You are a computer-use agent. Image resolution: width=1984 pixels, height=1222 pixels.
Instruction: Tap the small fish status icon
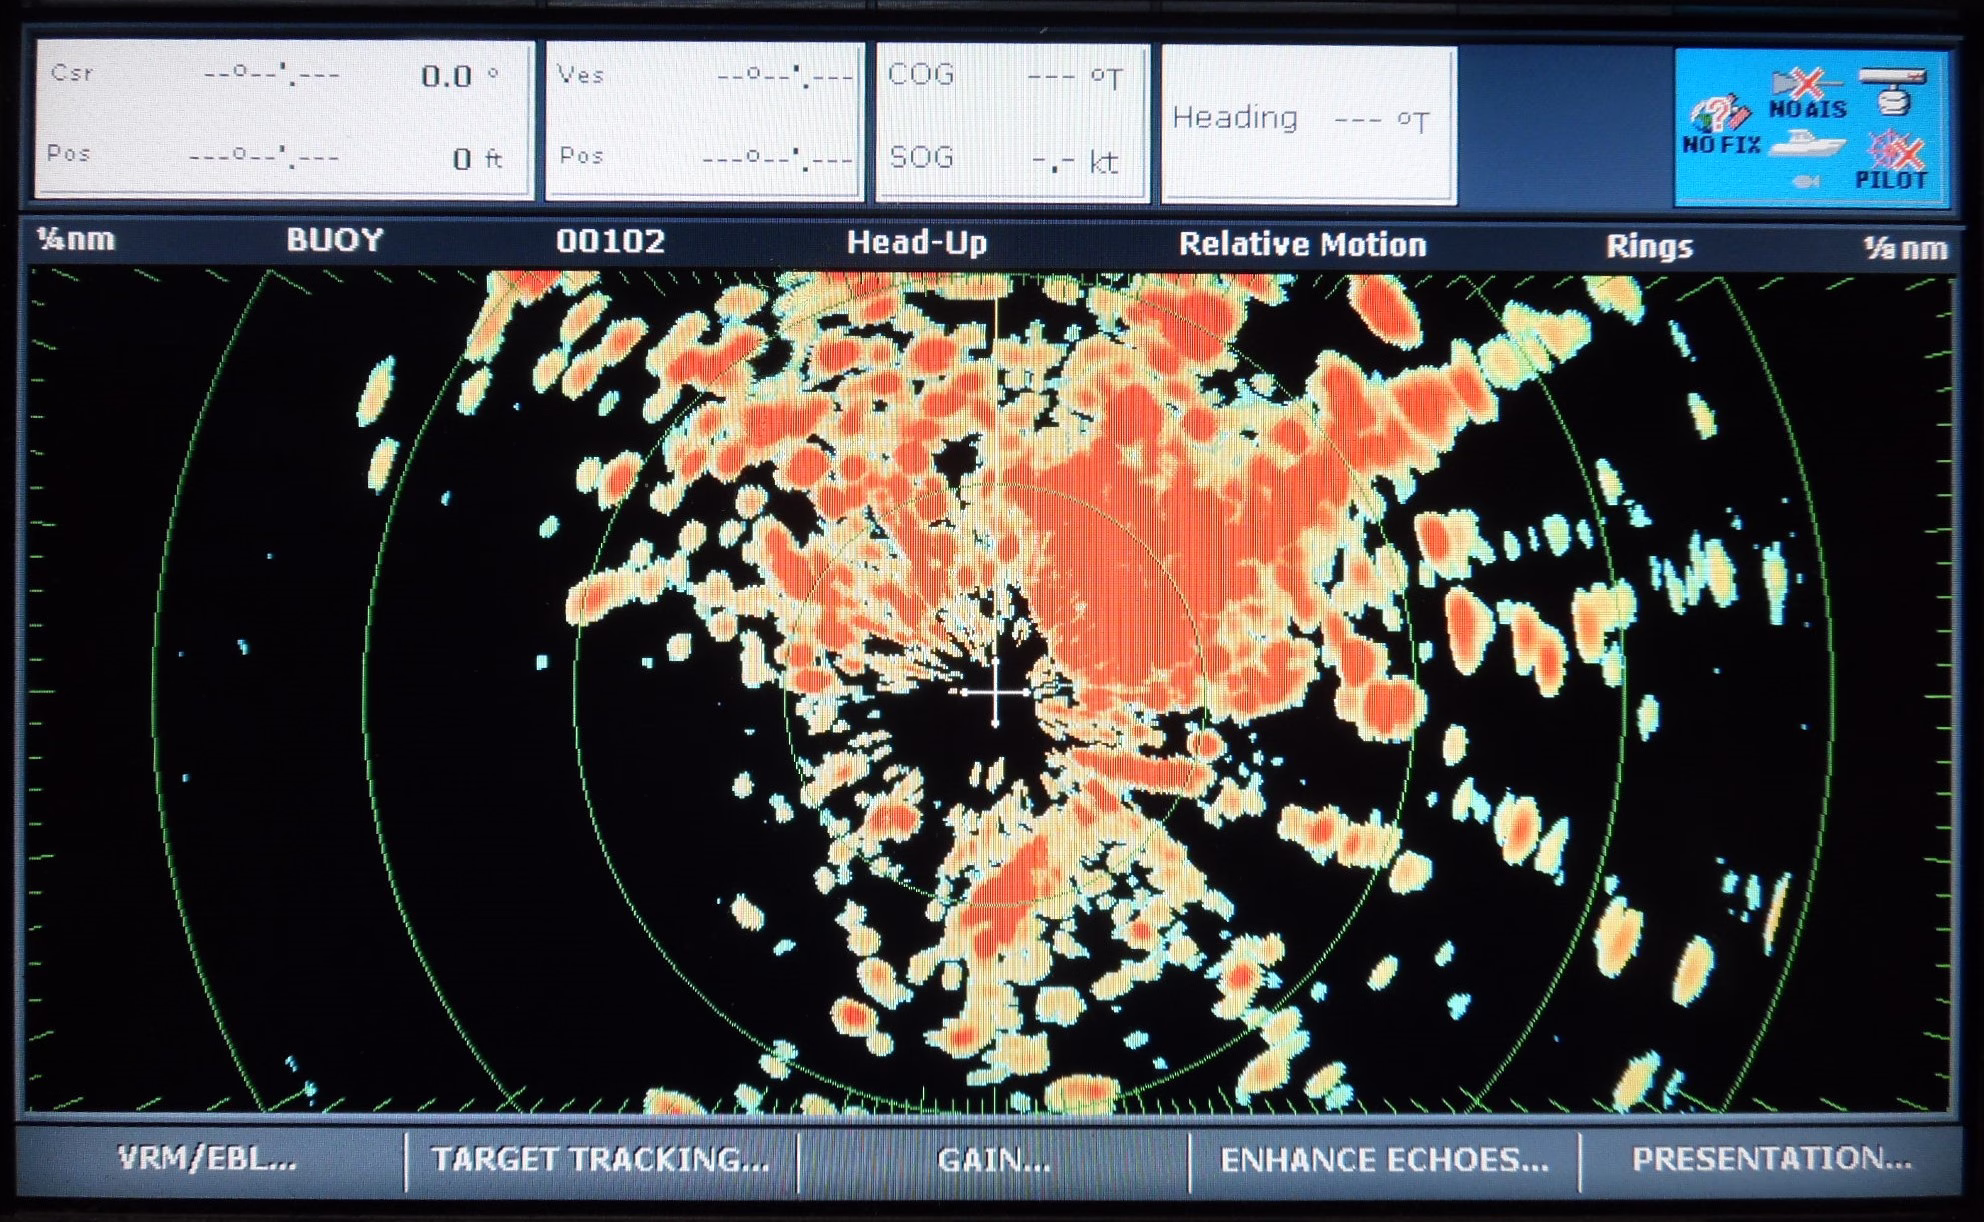point(1806,181)
